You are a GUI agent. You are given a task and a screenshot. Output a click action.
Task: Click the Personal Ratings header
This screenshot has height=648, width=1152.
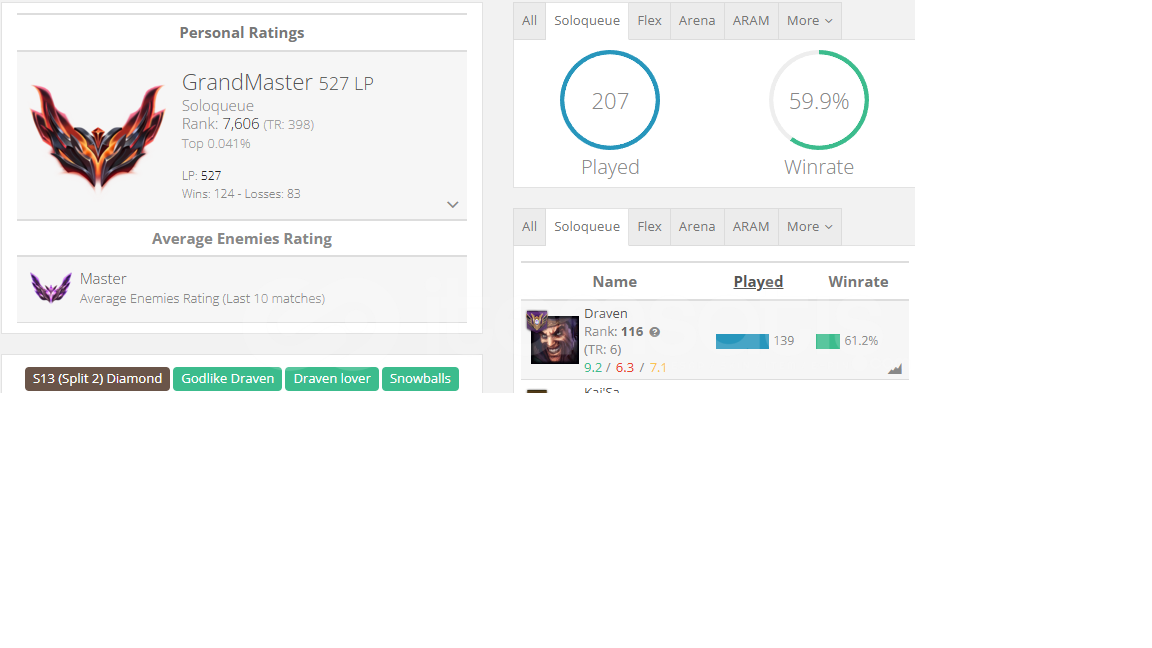pyautogui.click(x=242, y=32)
